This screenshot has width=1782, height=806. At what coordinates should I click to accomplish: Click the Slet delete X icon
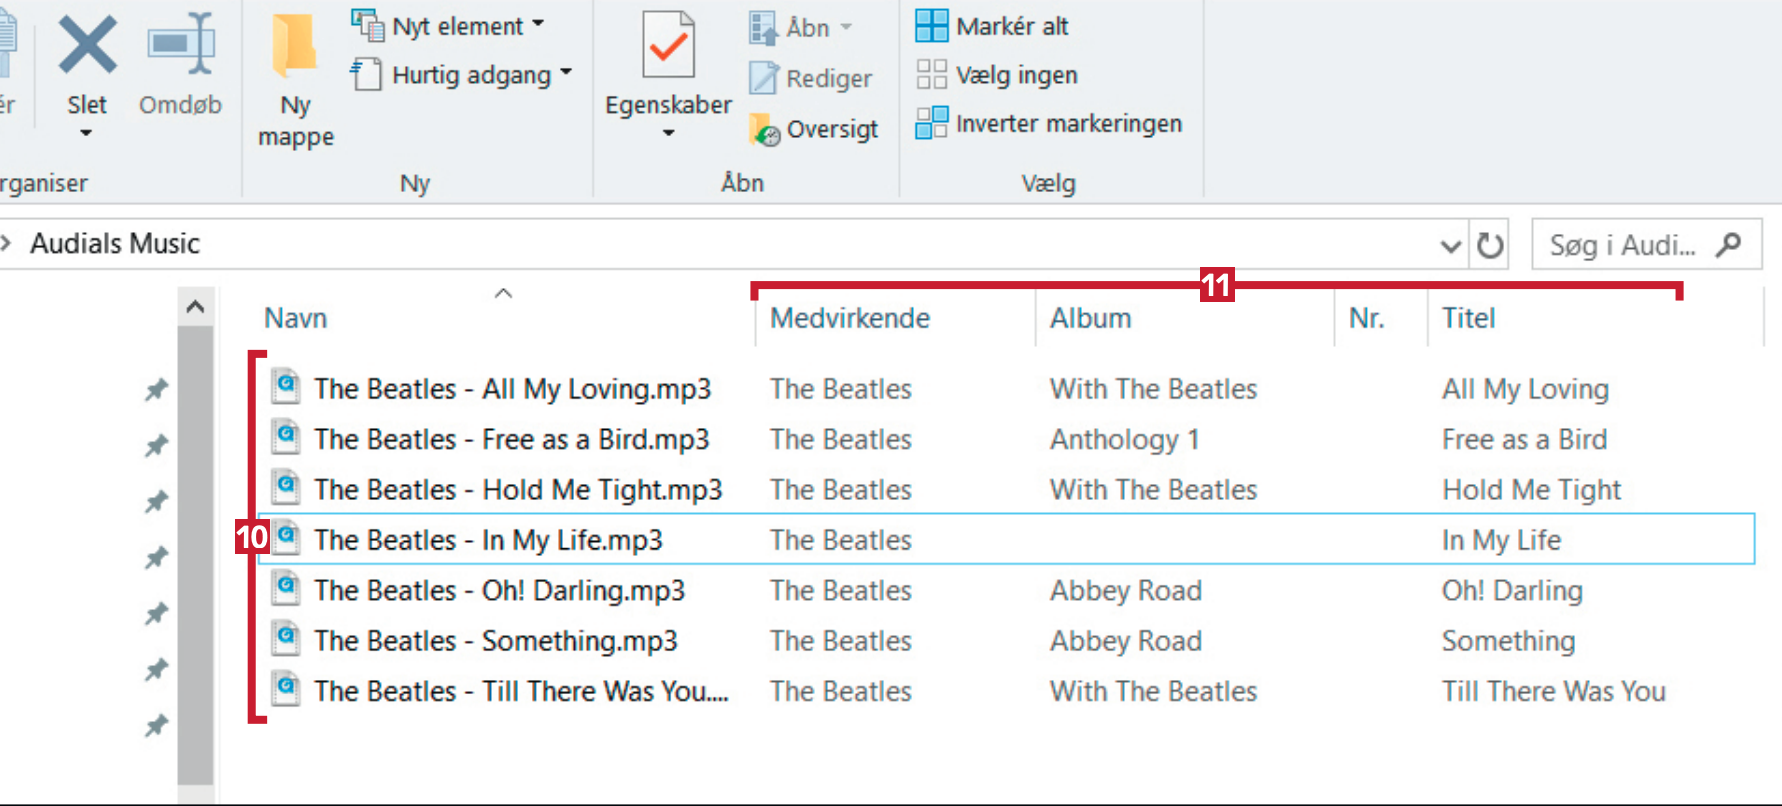(87, 46)
